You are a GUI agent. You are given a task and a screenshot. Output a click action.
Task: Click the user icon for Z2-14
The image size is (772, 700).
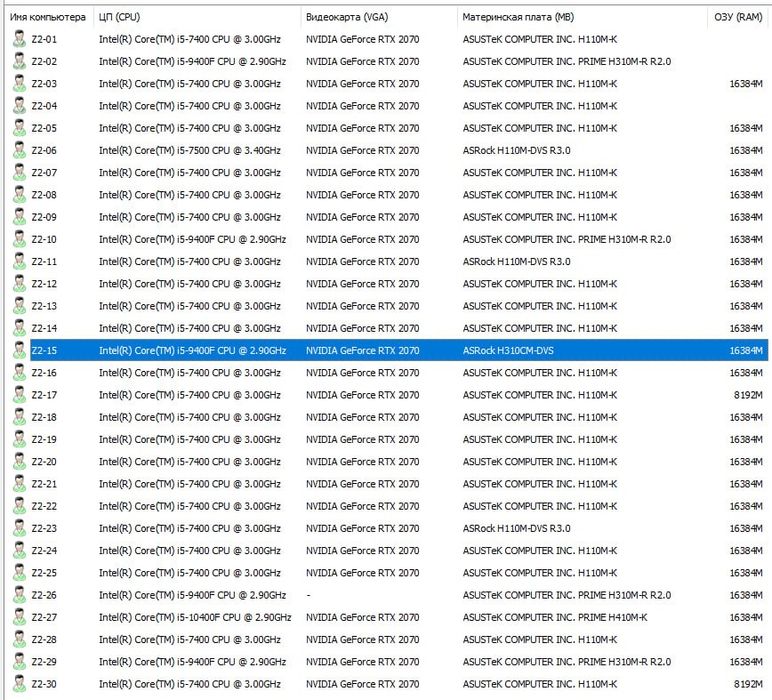tap(19, 328)
